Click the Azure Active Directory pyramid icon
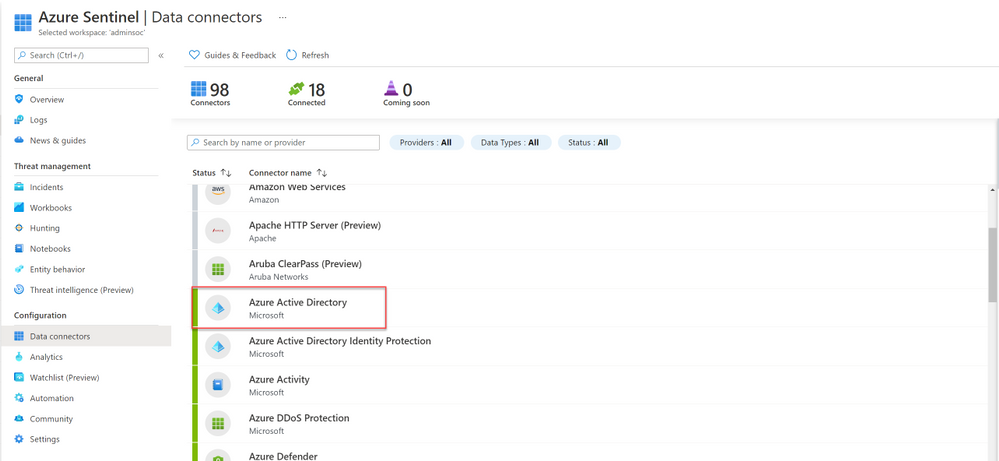Image resolution: width=999 pixels, height=461 pixels. [218, 308]
